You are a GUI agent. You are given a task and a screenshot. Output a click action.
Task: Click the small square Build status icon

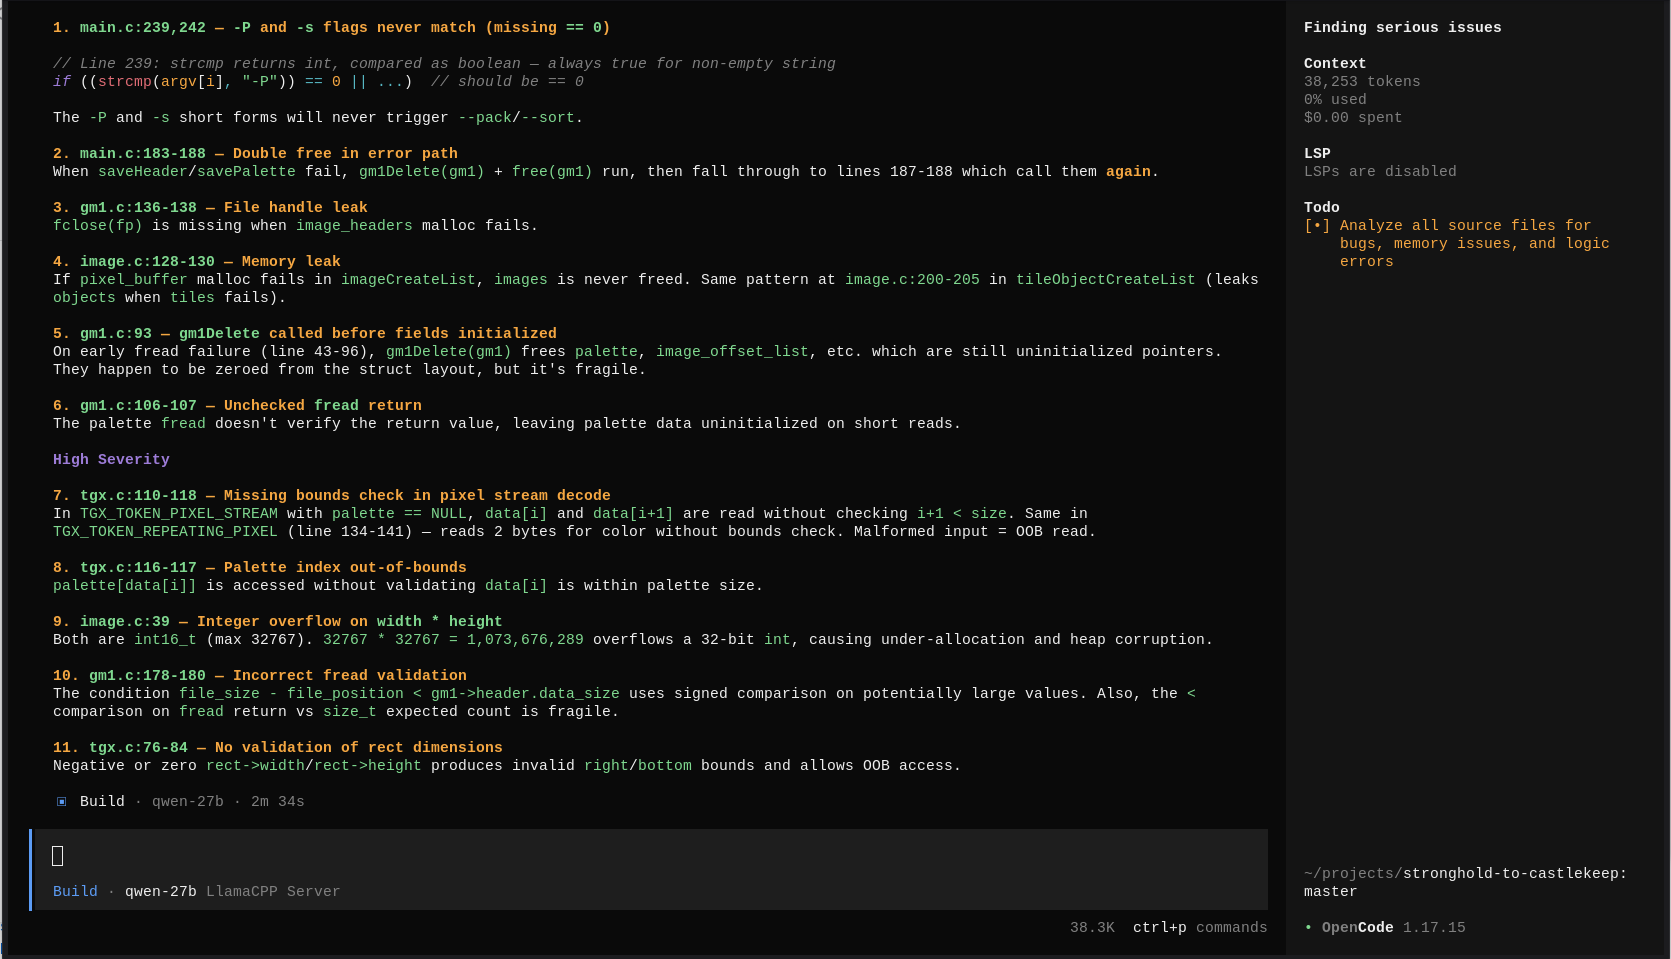tap(61, 802)
